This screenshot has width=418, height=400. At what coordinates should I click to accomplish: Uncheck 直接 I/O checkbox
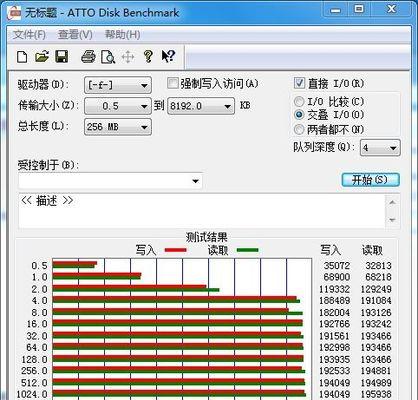tap(299, 83)
